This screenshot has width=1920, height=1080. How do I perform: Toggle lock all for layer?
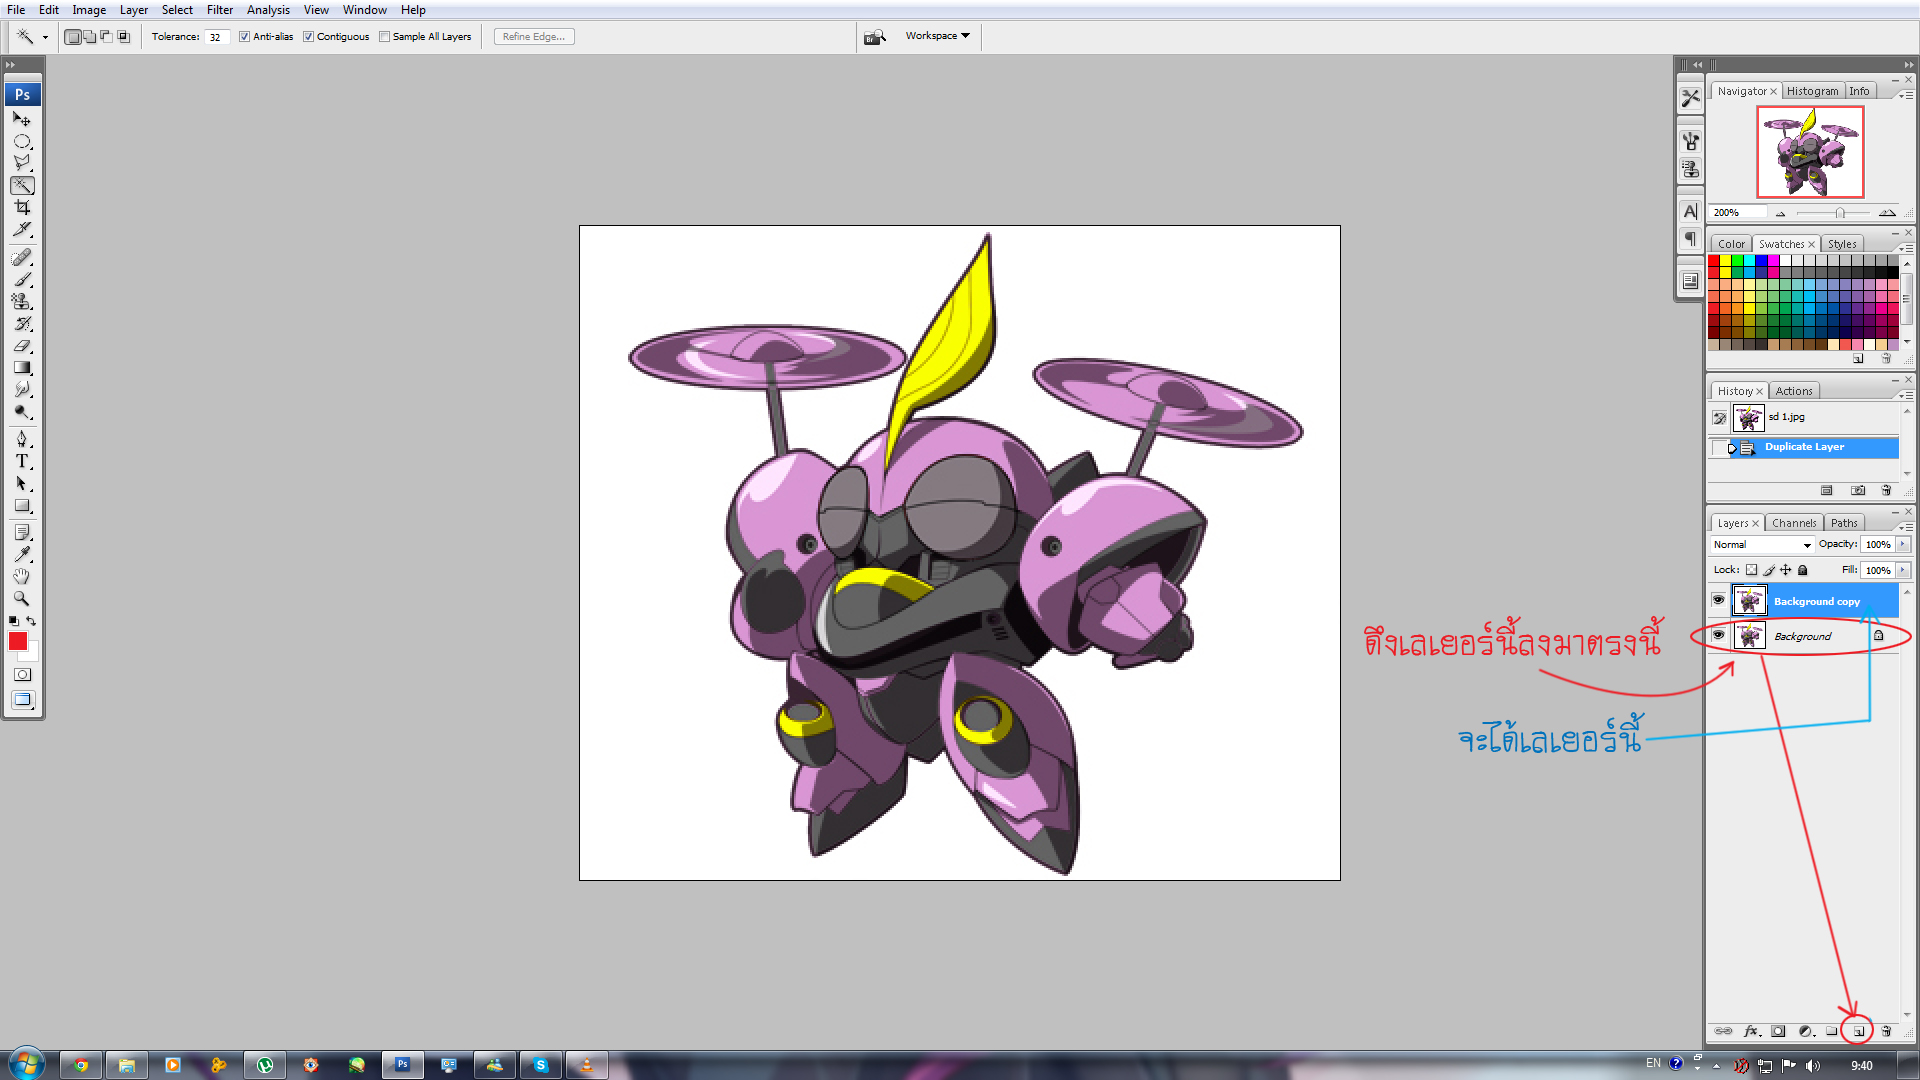pos(1803,570)
